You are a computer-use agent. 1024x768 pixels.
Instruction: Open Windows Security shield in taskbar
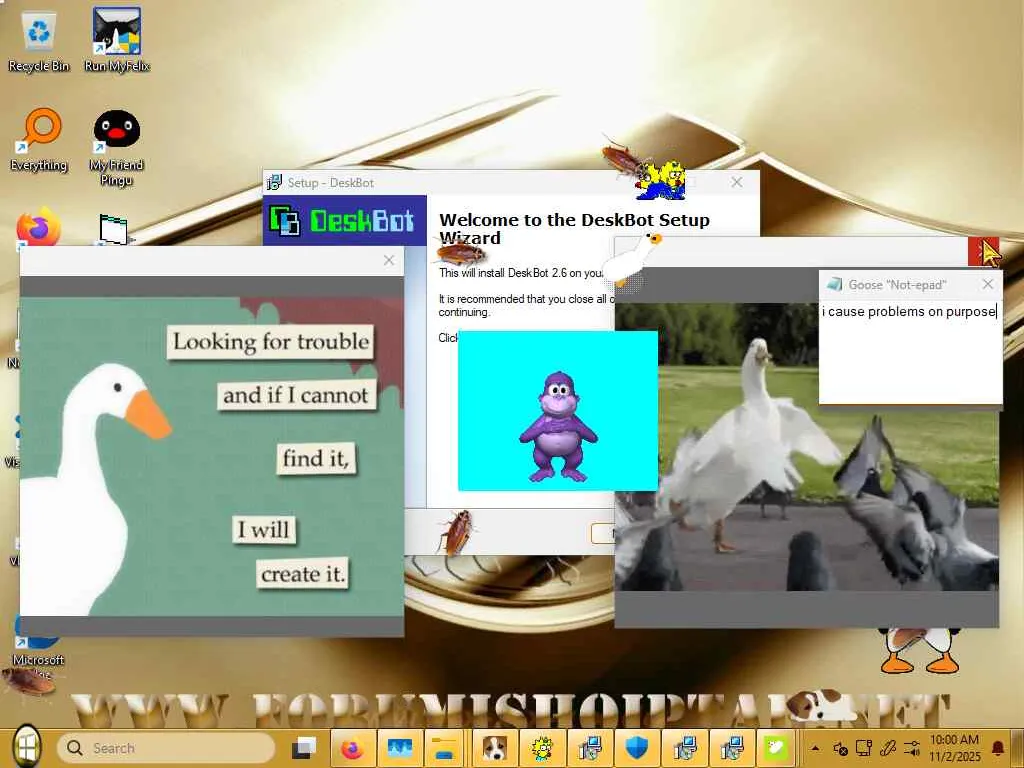(x=637, y=748)
